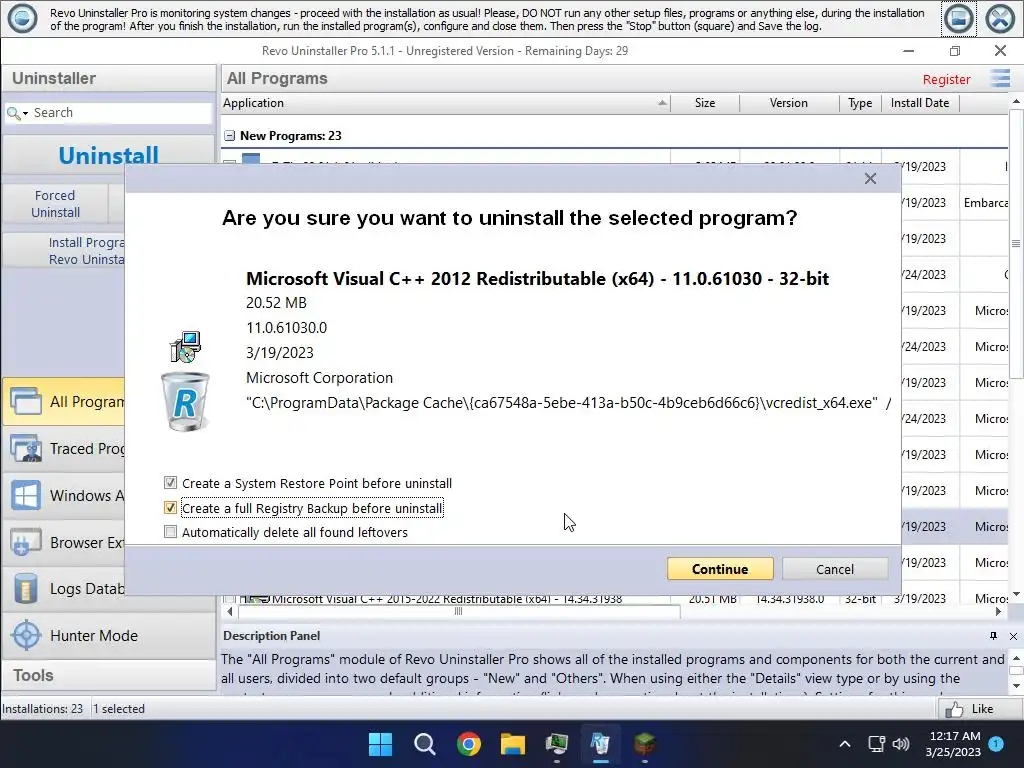
Task: Uncheck Create a full Registry Backup checkbox
Action: tap(170, 507)
